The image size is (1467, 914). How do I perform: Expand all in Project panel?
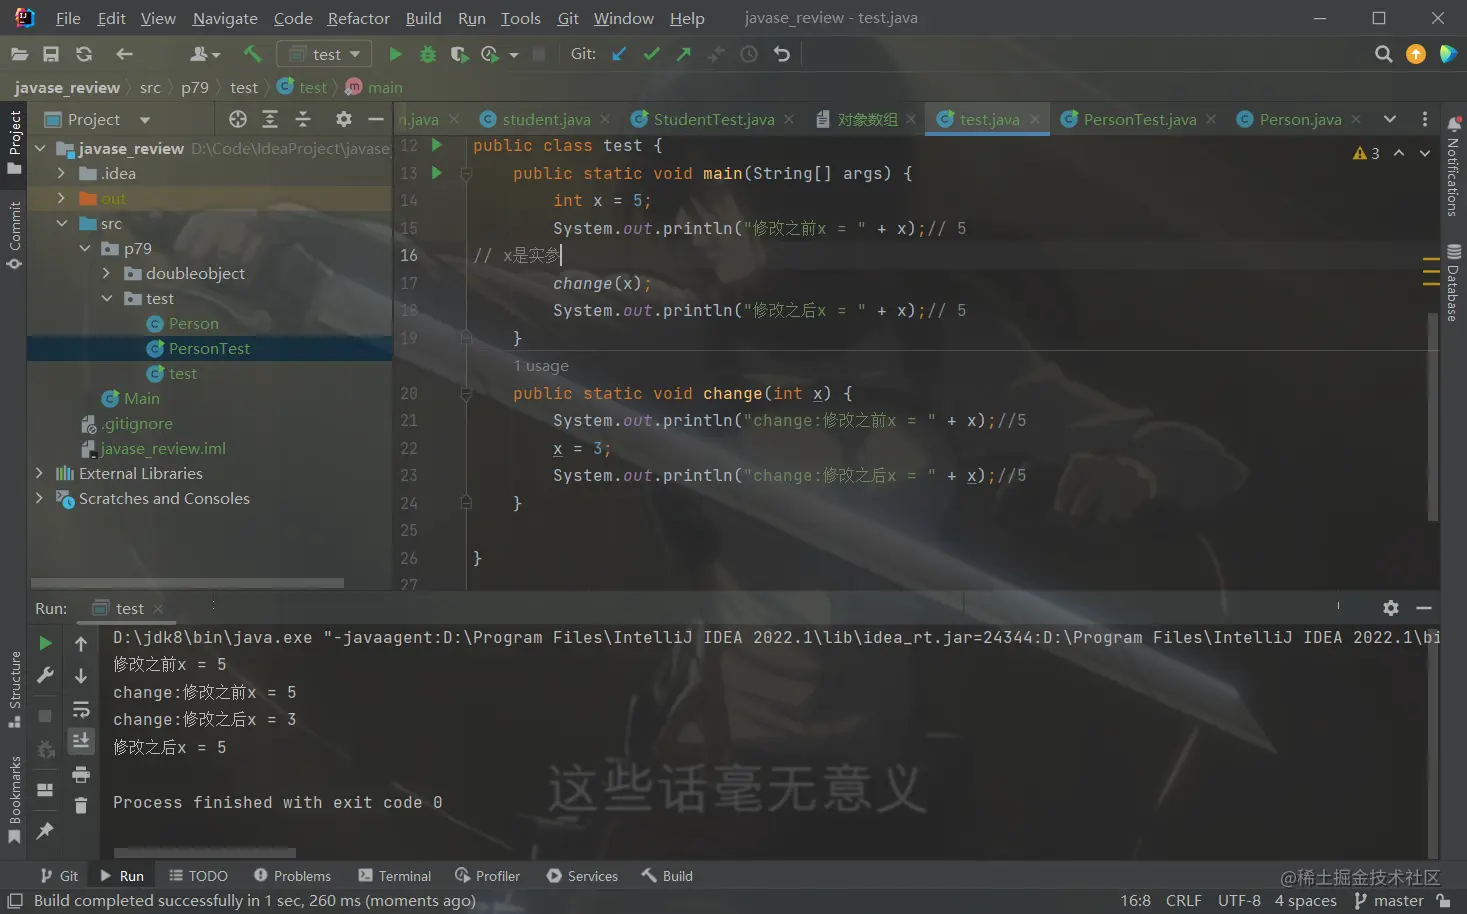[x=270, y=119]
